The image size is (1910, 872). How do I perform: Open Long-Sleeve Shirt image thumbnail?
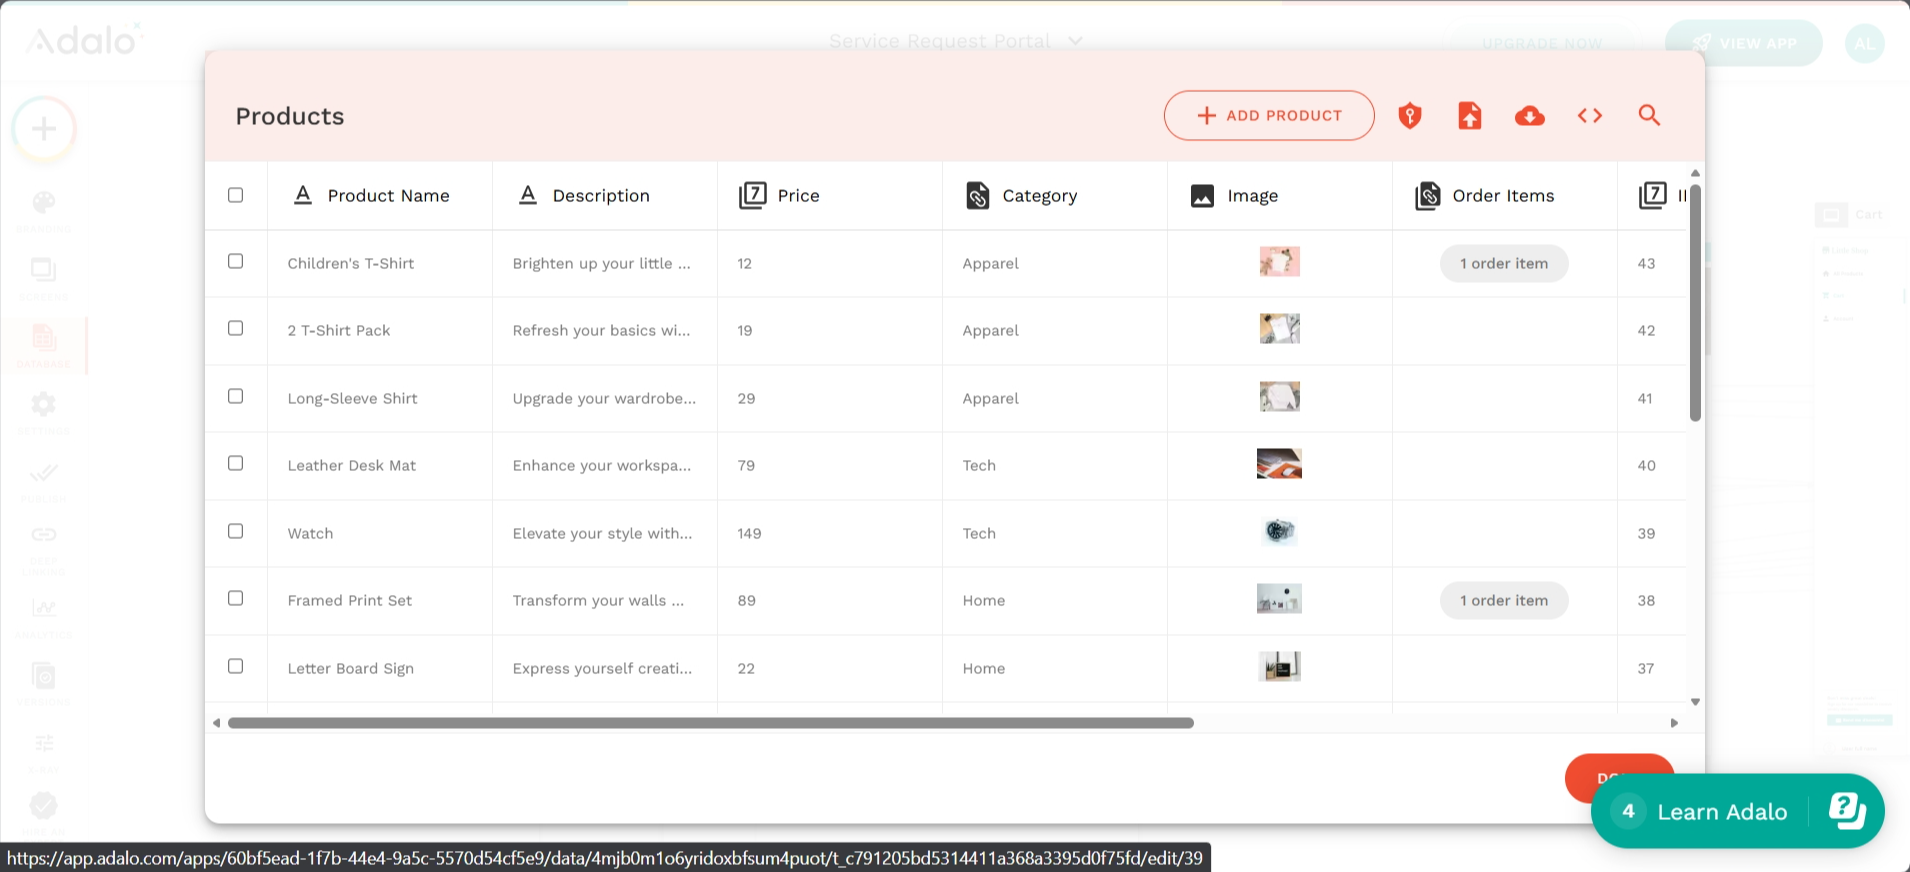point(1280,397)
